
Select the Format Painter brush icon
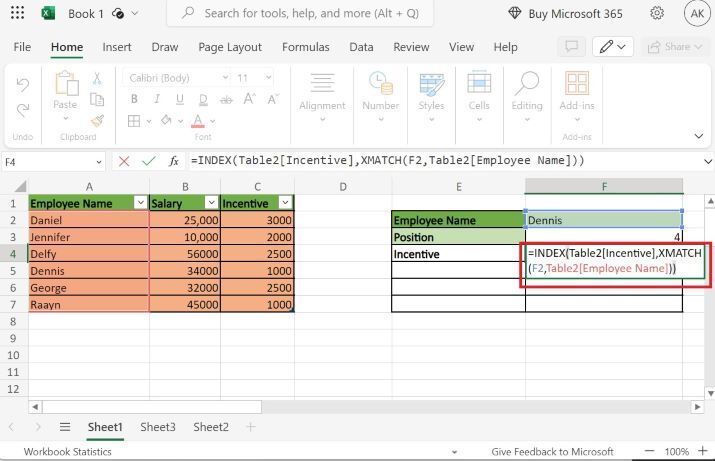coord(97,120)
